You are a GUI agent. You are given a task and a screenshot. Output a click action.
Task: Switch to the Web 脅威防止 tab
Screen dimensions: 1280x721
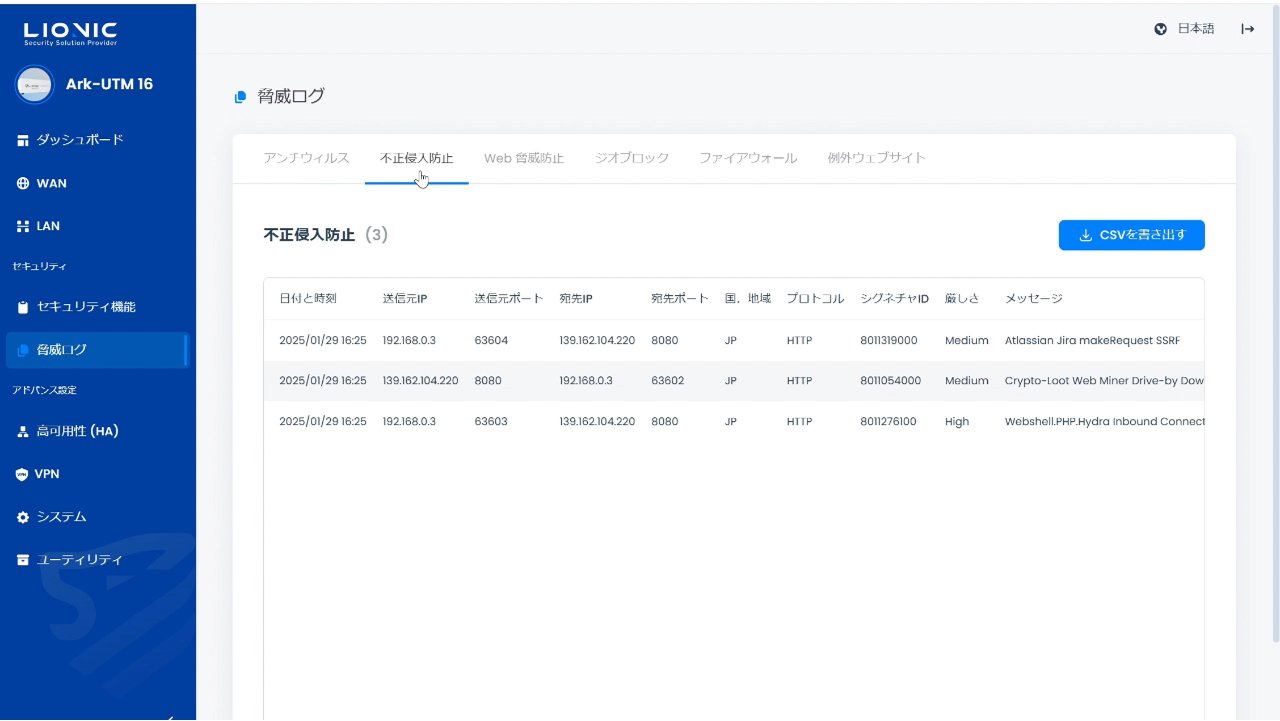pyautogui.click(x=524, y=158)
